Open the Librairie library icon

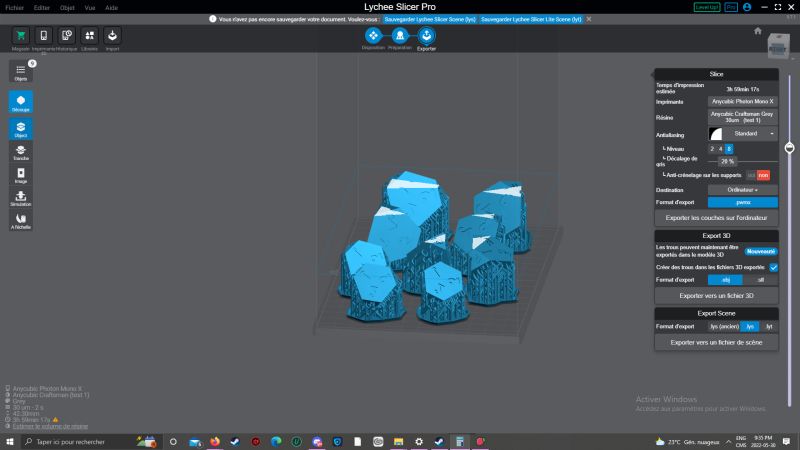click(89, 36)
